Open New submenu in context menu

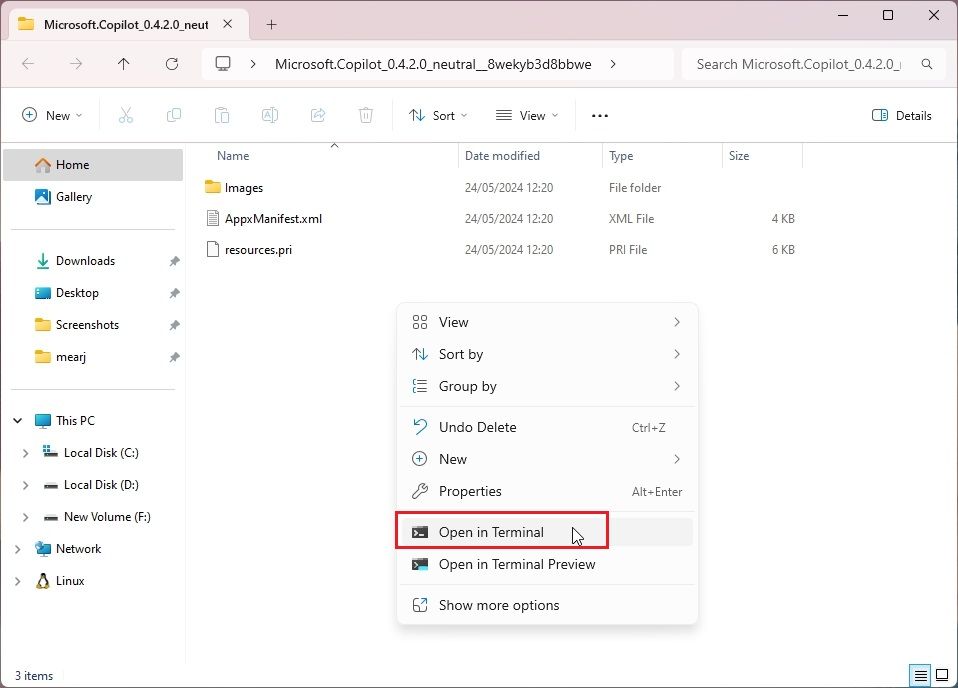(547, 459)
